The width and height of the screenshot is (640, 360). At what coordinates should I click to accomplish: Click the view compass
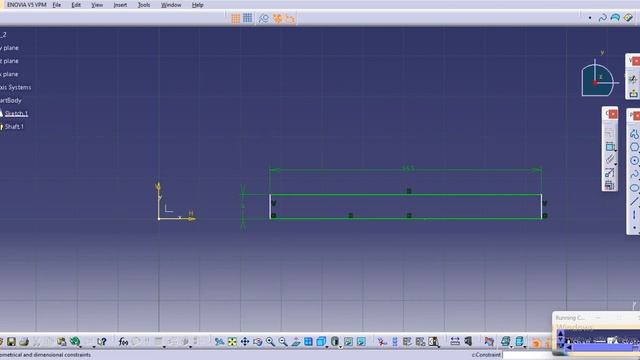tap(597, 80)
